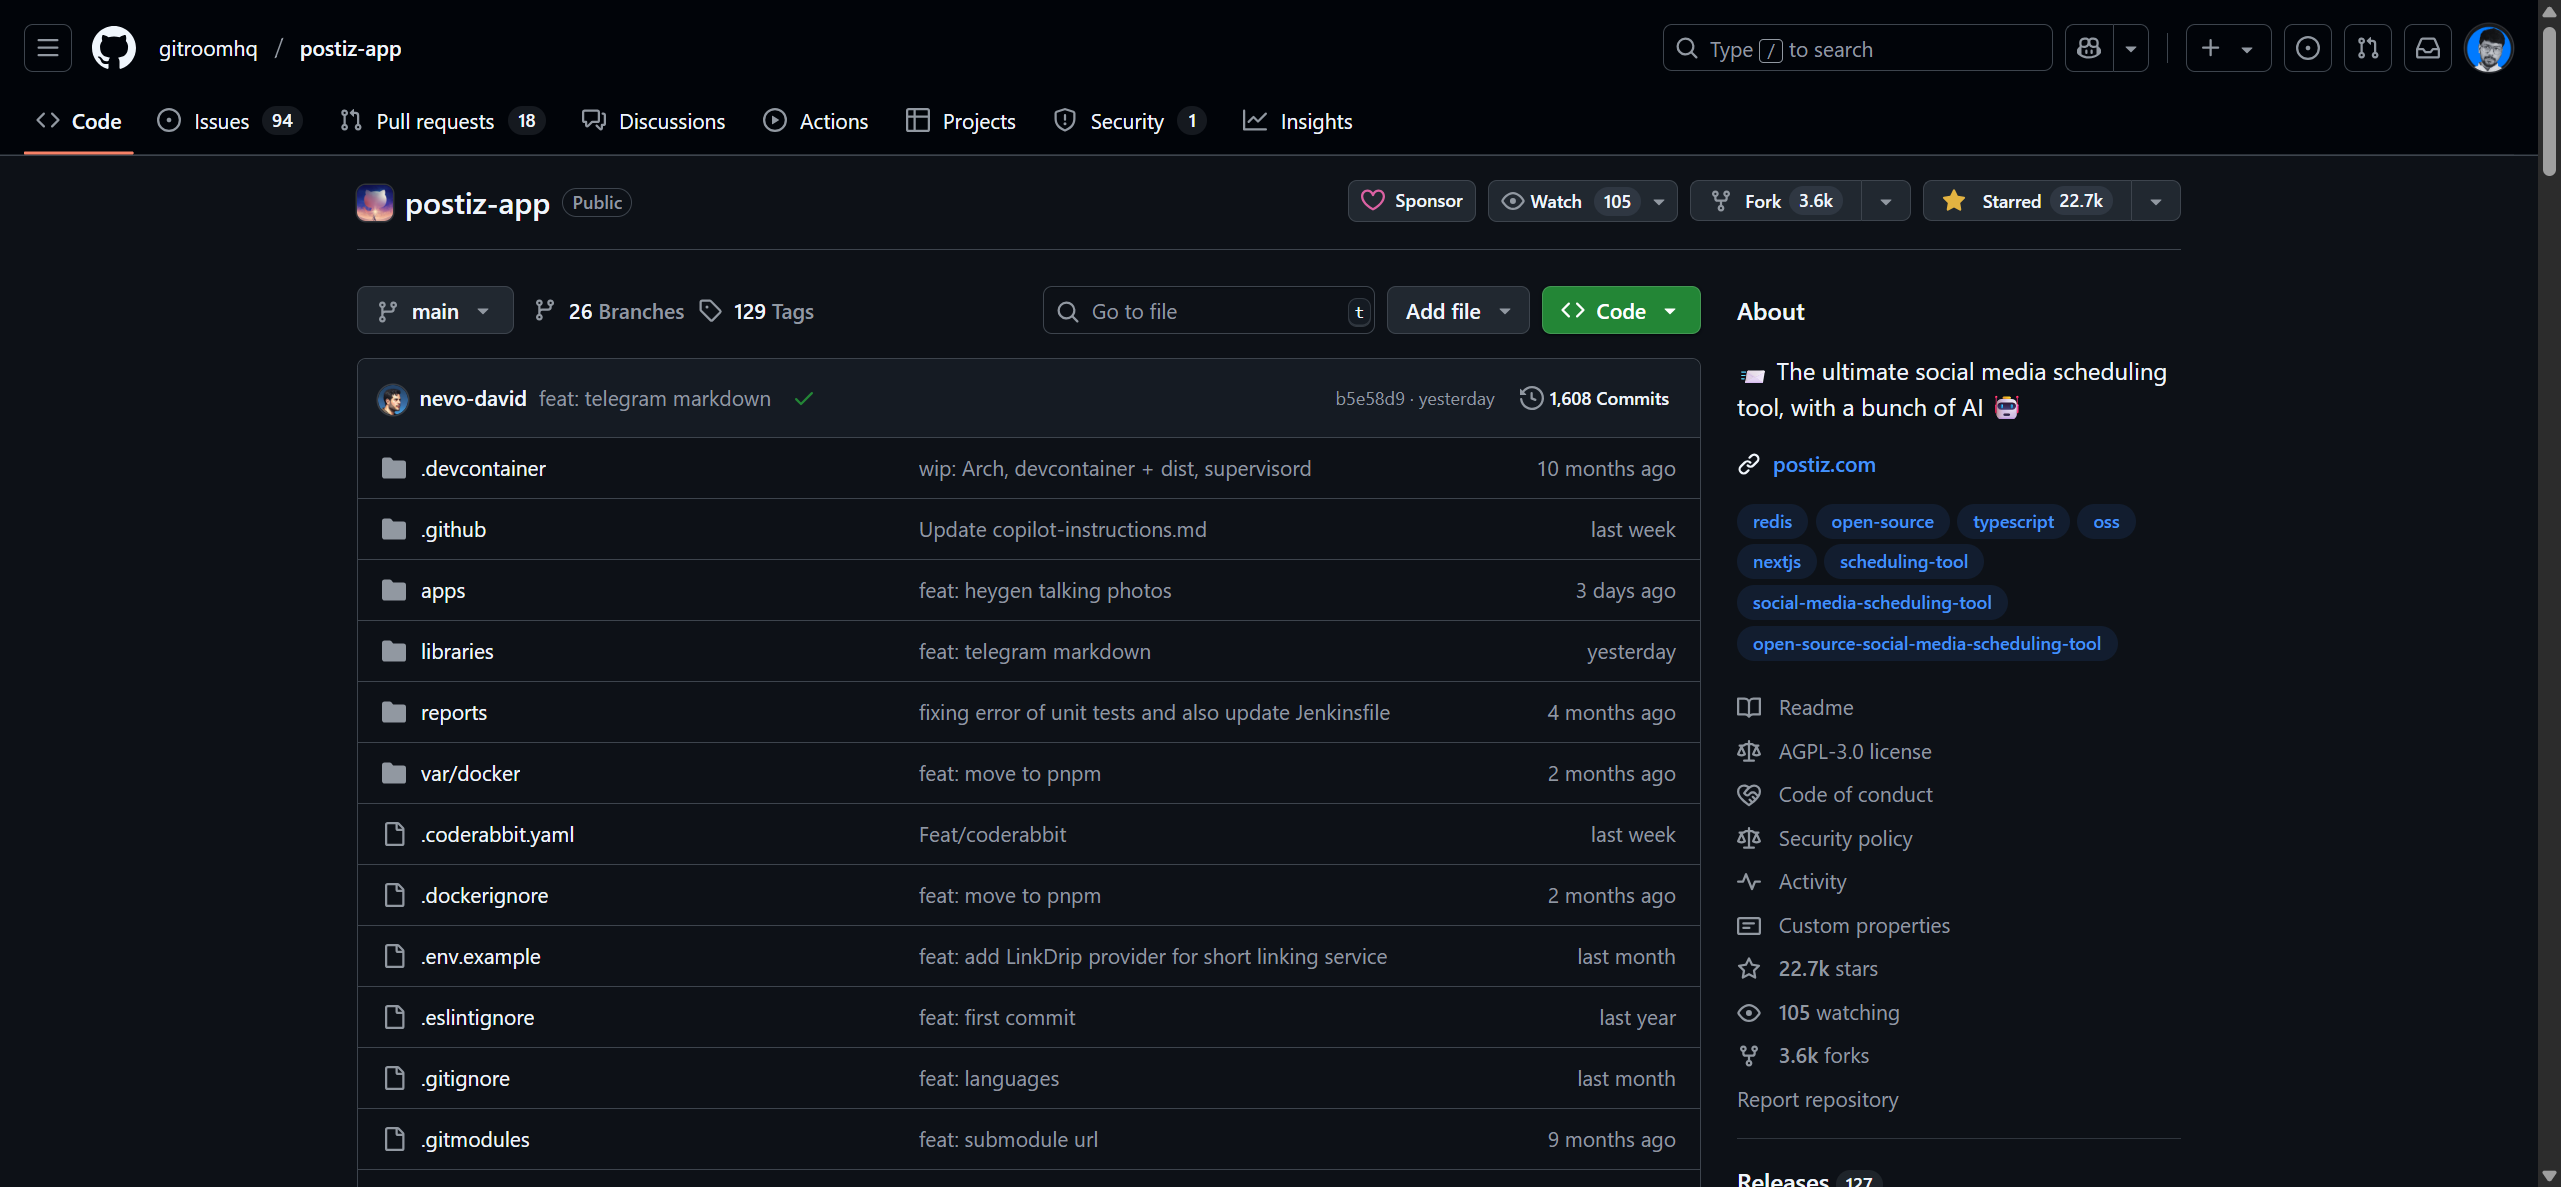The width and height of the screenshot is (2561, 1187).
Task: Expand the star lists dropdown arrow
Action: click(2156, 201)
